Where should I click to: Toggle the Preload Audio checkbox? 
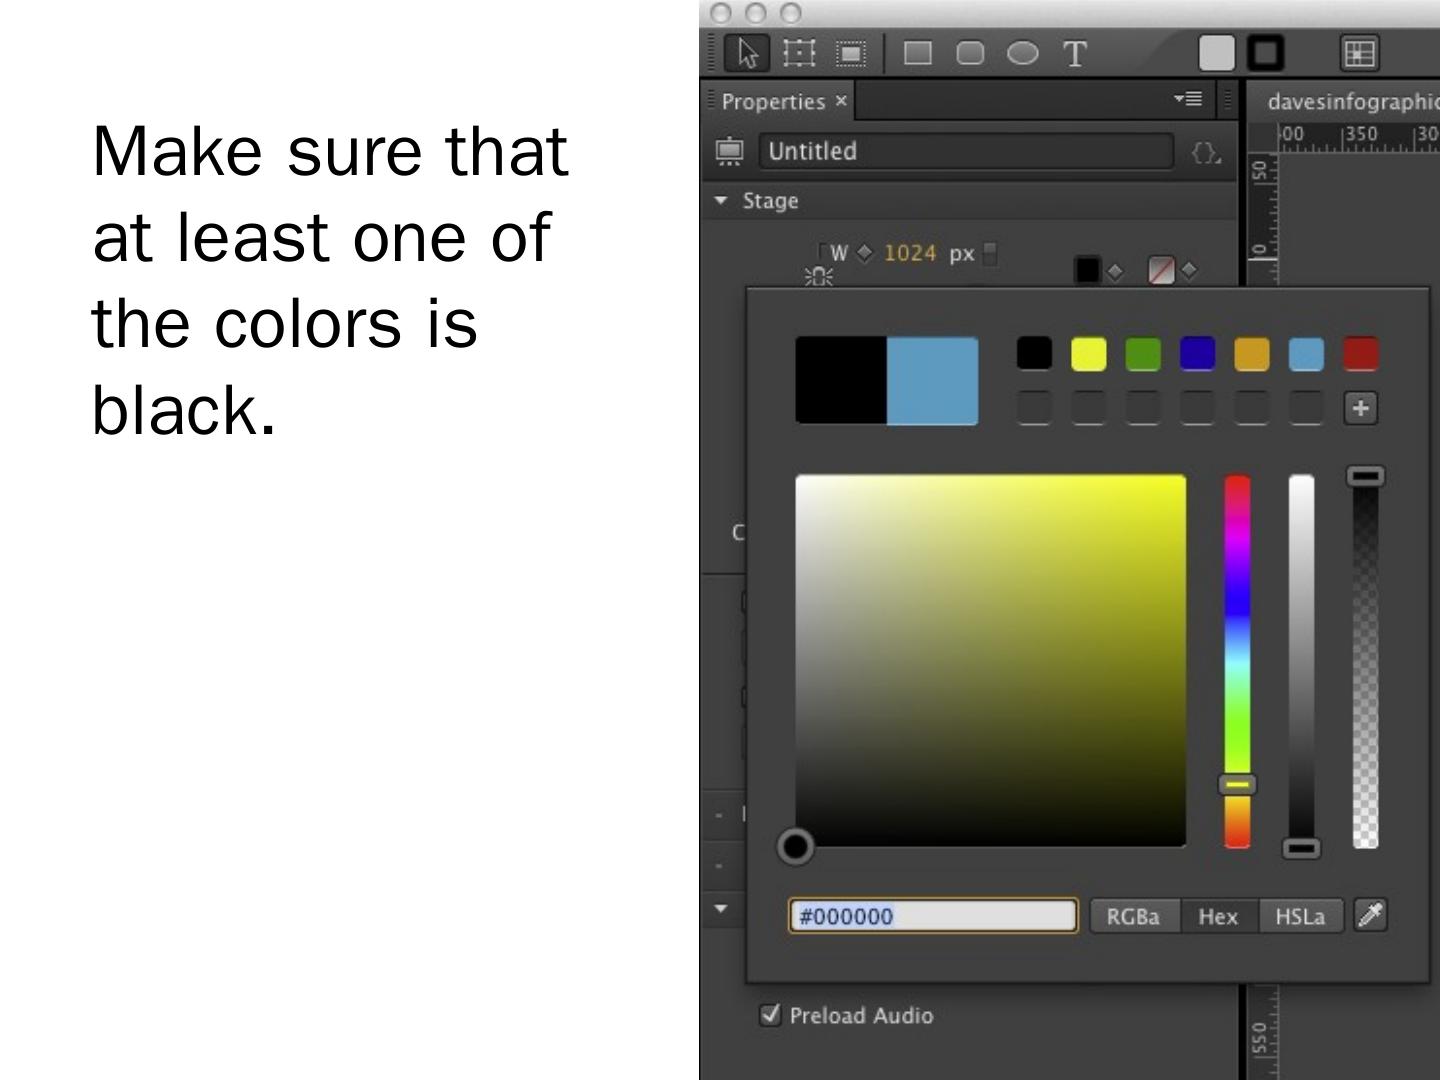pos(770,1015)
